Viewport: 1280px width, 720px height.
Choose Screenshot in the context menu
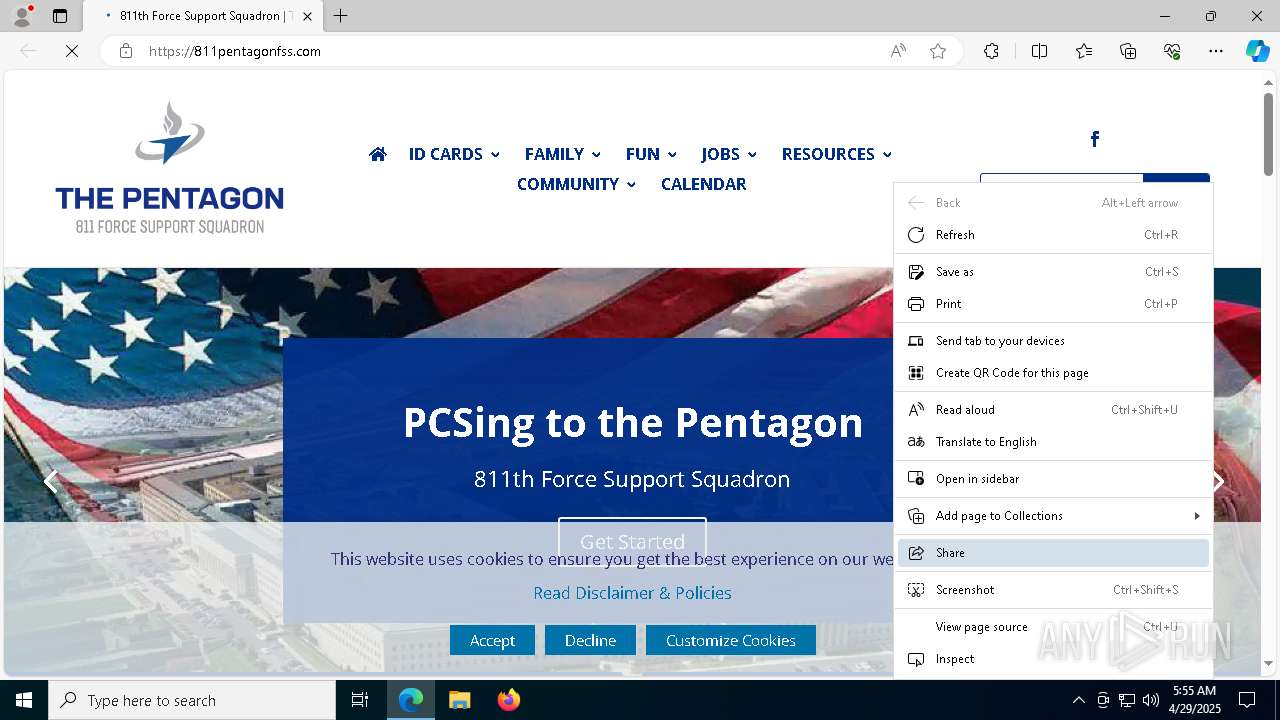coord(1053,590)
